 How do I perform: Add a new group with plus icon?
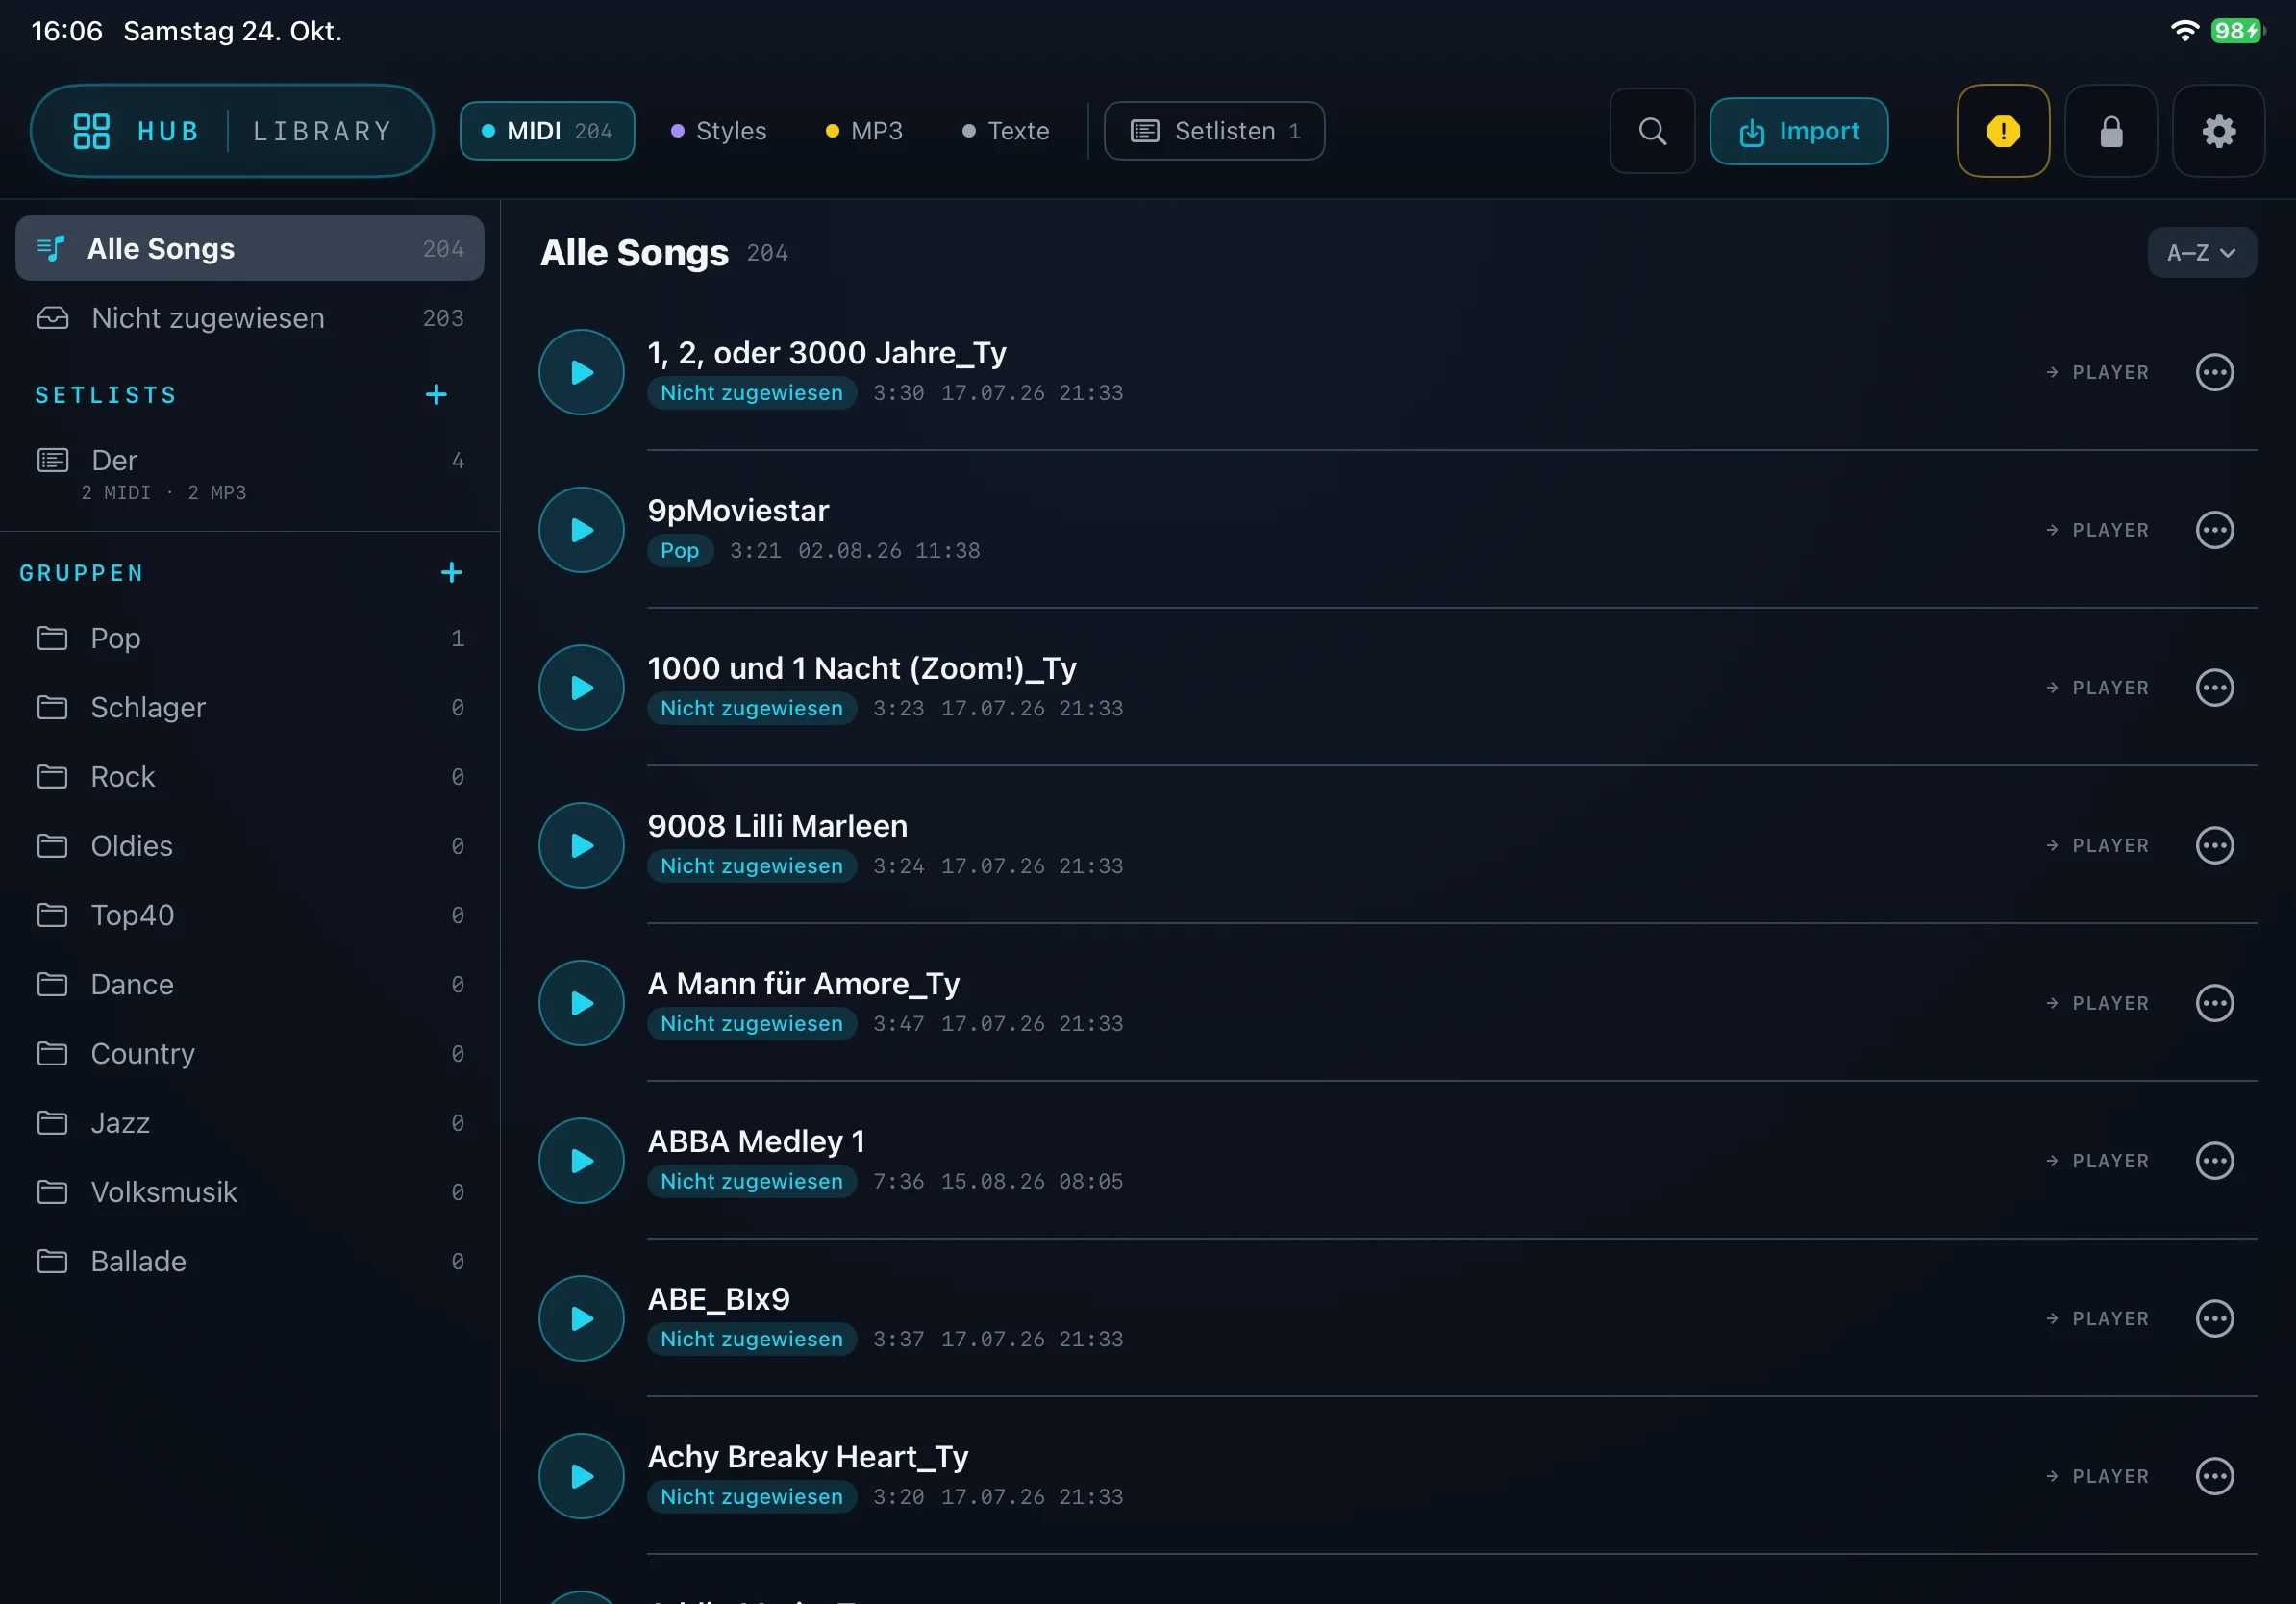[x=452, y=572]
